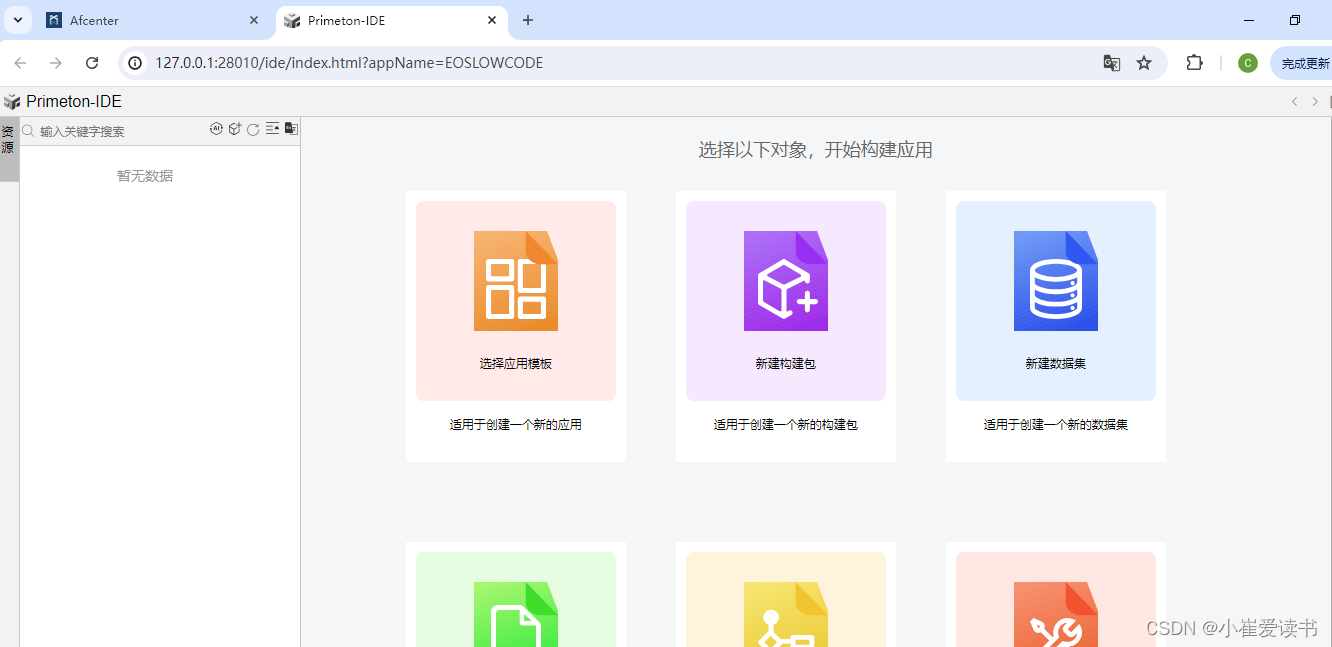This screenshot has height=647, width=1332.
Task: Click the 选择应用模板 orange icon
Action: tap(516, 281)
